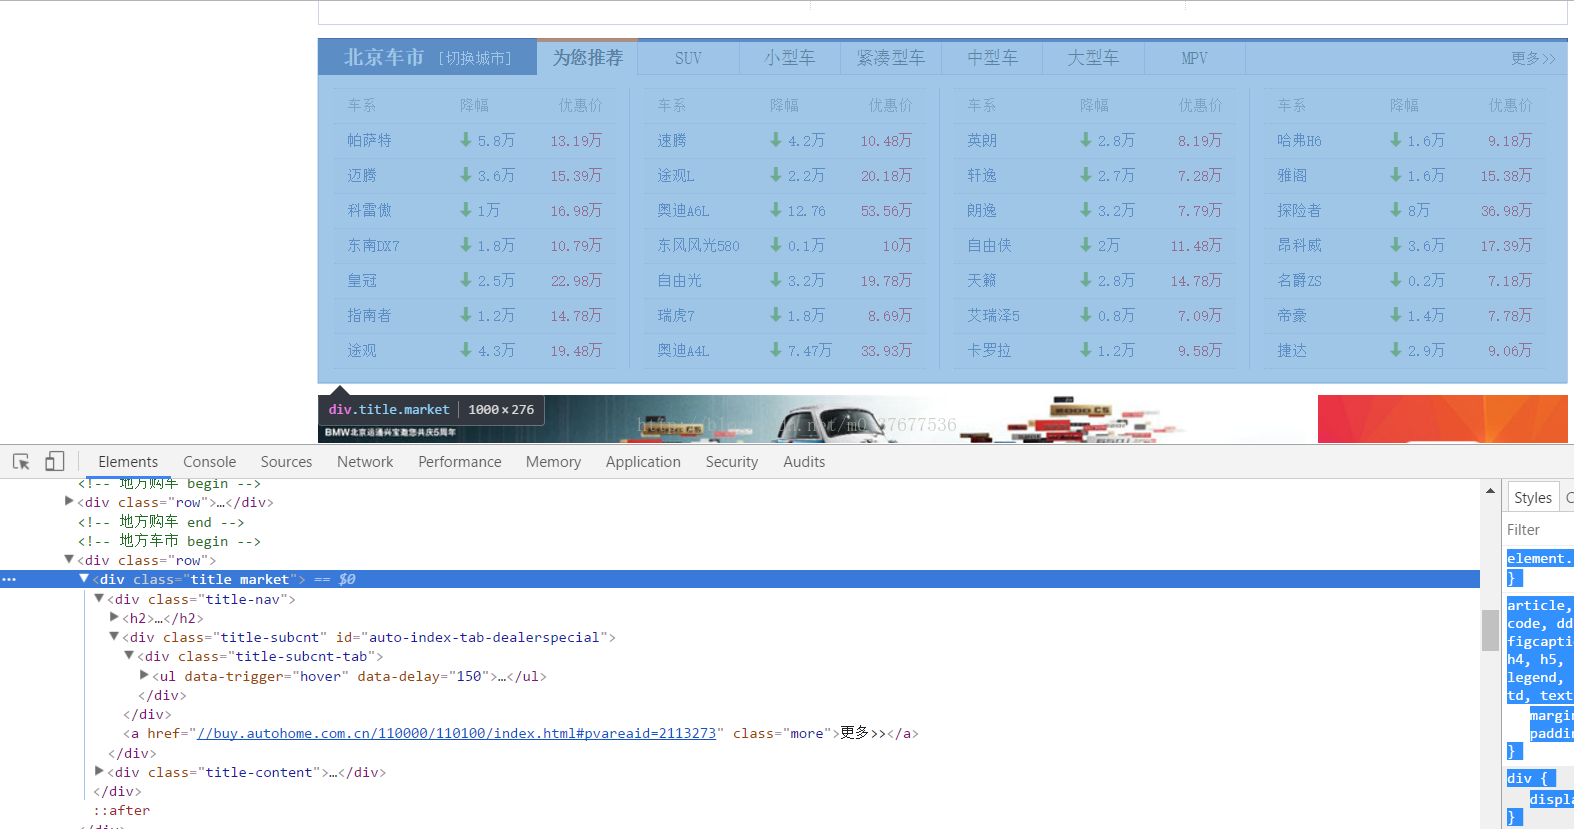
Task: Open the 英朗 car link
Action: [982, 140]
